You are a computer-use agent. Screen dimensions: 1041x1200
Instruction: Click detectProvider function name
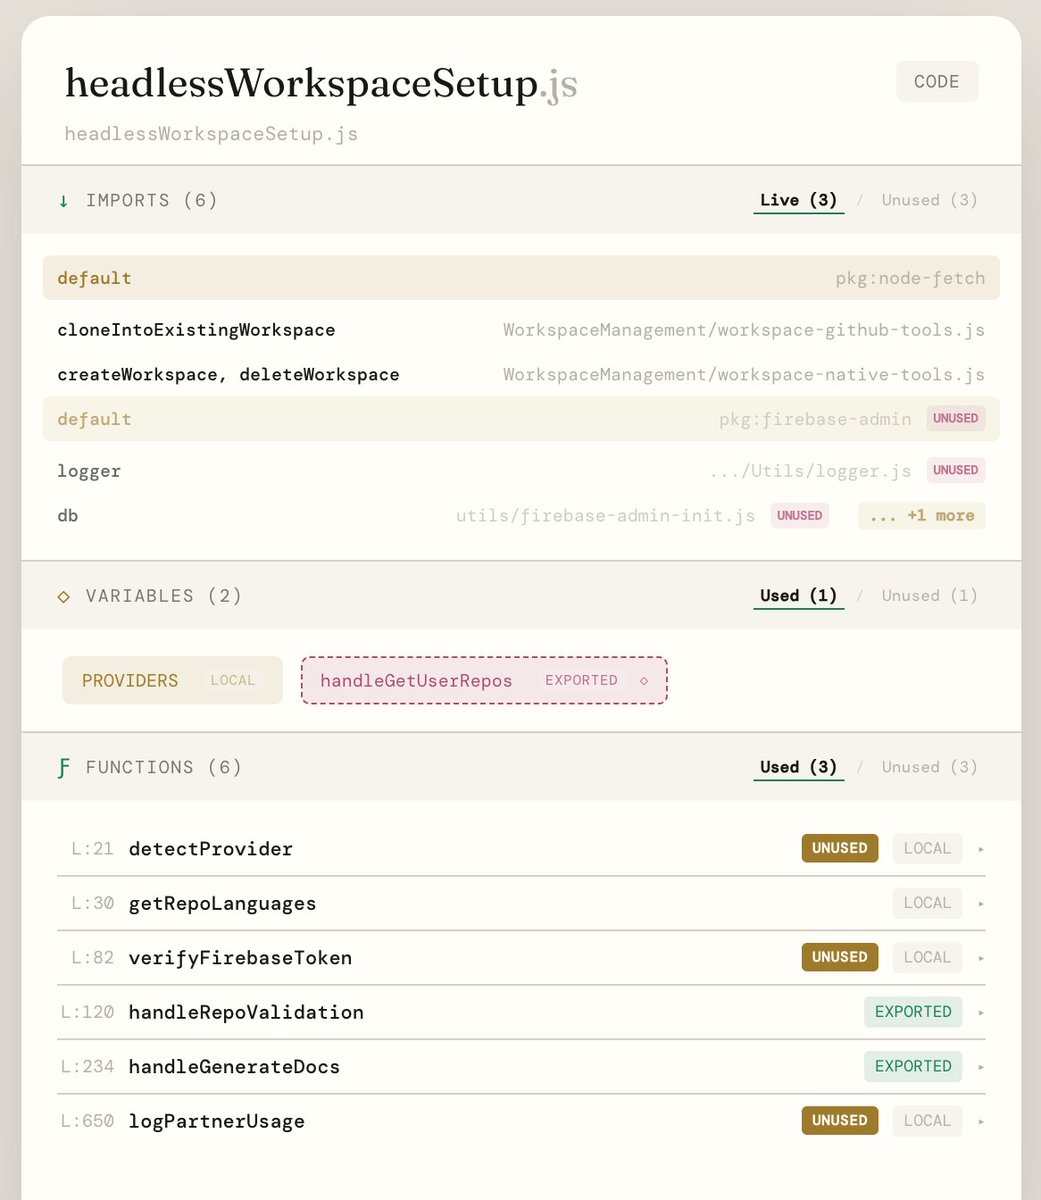coord(211,849)
